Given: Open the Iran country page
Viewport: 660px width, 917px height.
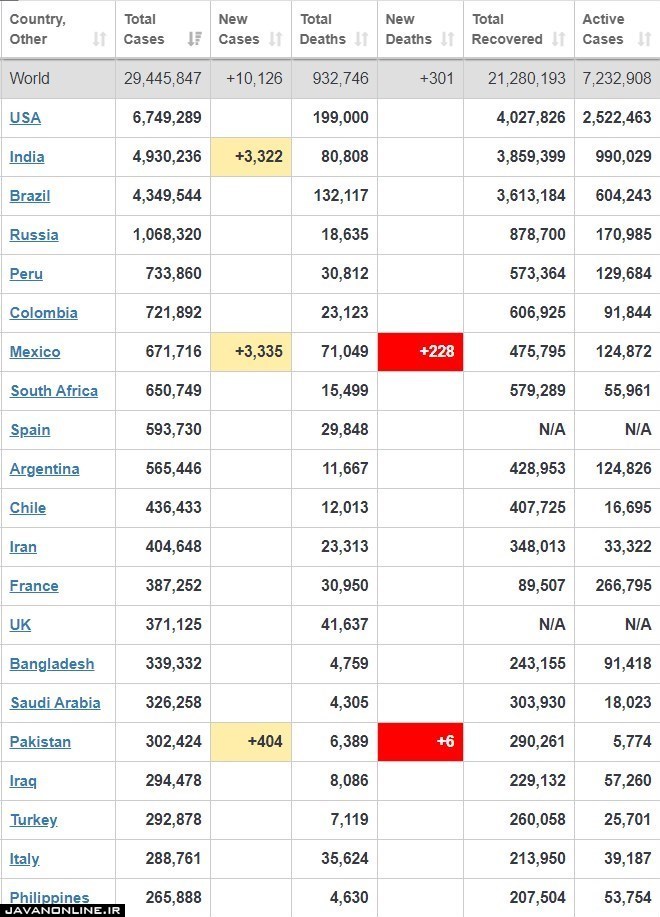Looking at the screenshot, I should tap(23, 547).
